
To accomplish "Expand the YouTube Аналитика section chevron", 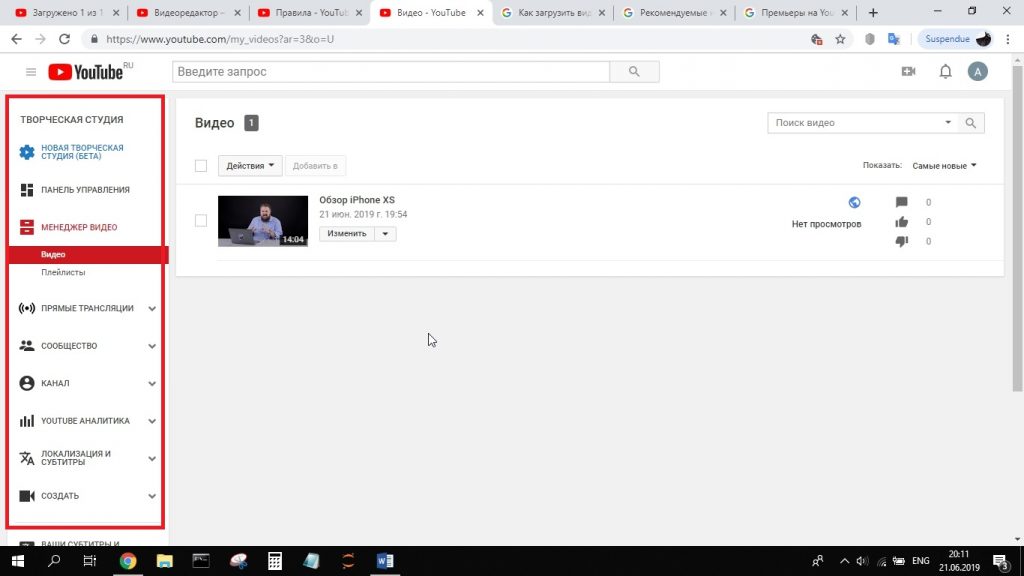I will pos(152,421).
